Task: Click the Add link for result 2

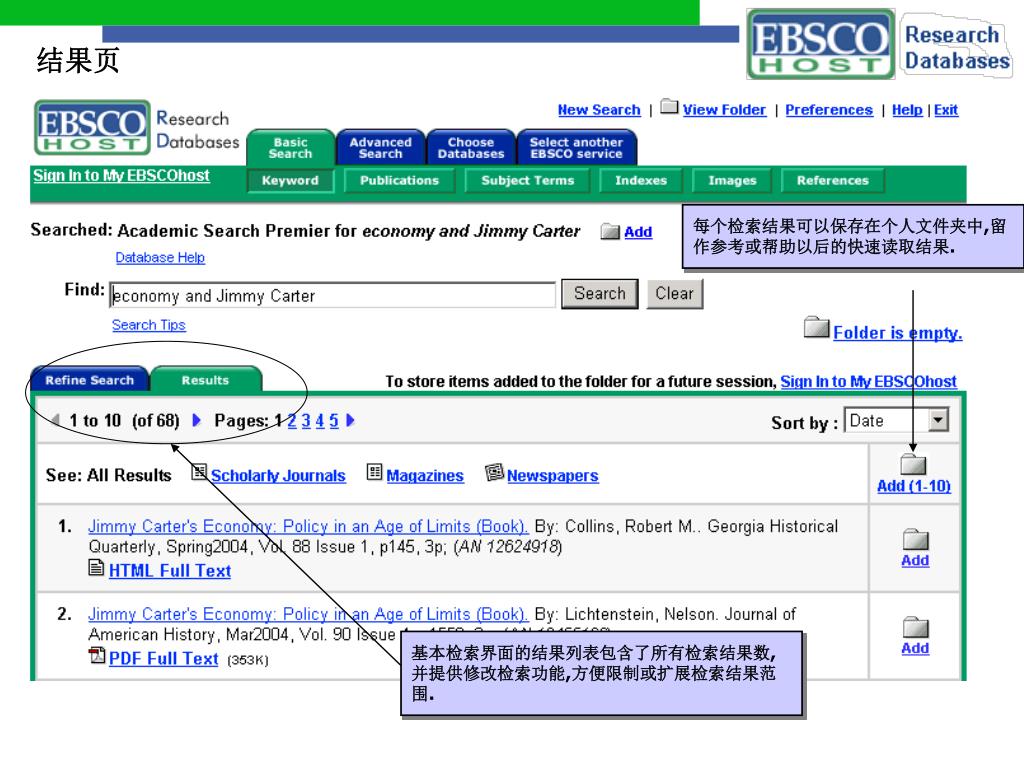Action: (x=915, y=648)
